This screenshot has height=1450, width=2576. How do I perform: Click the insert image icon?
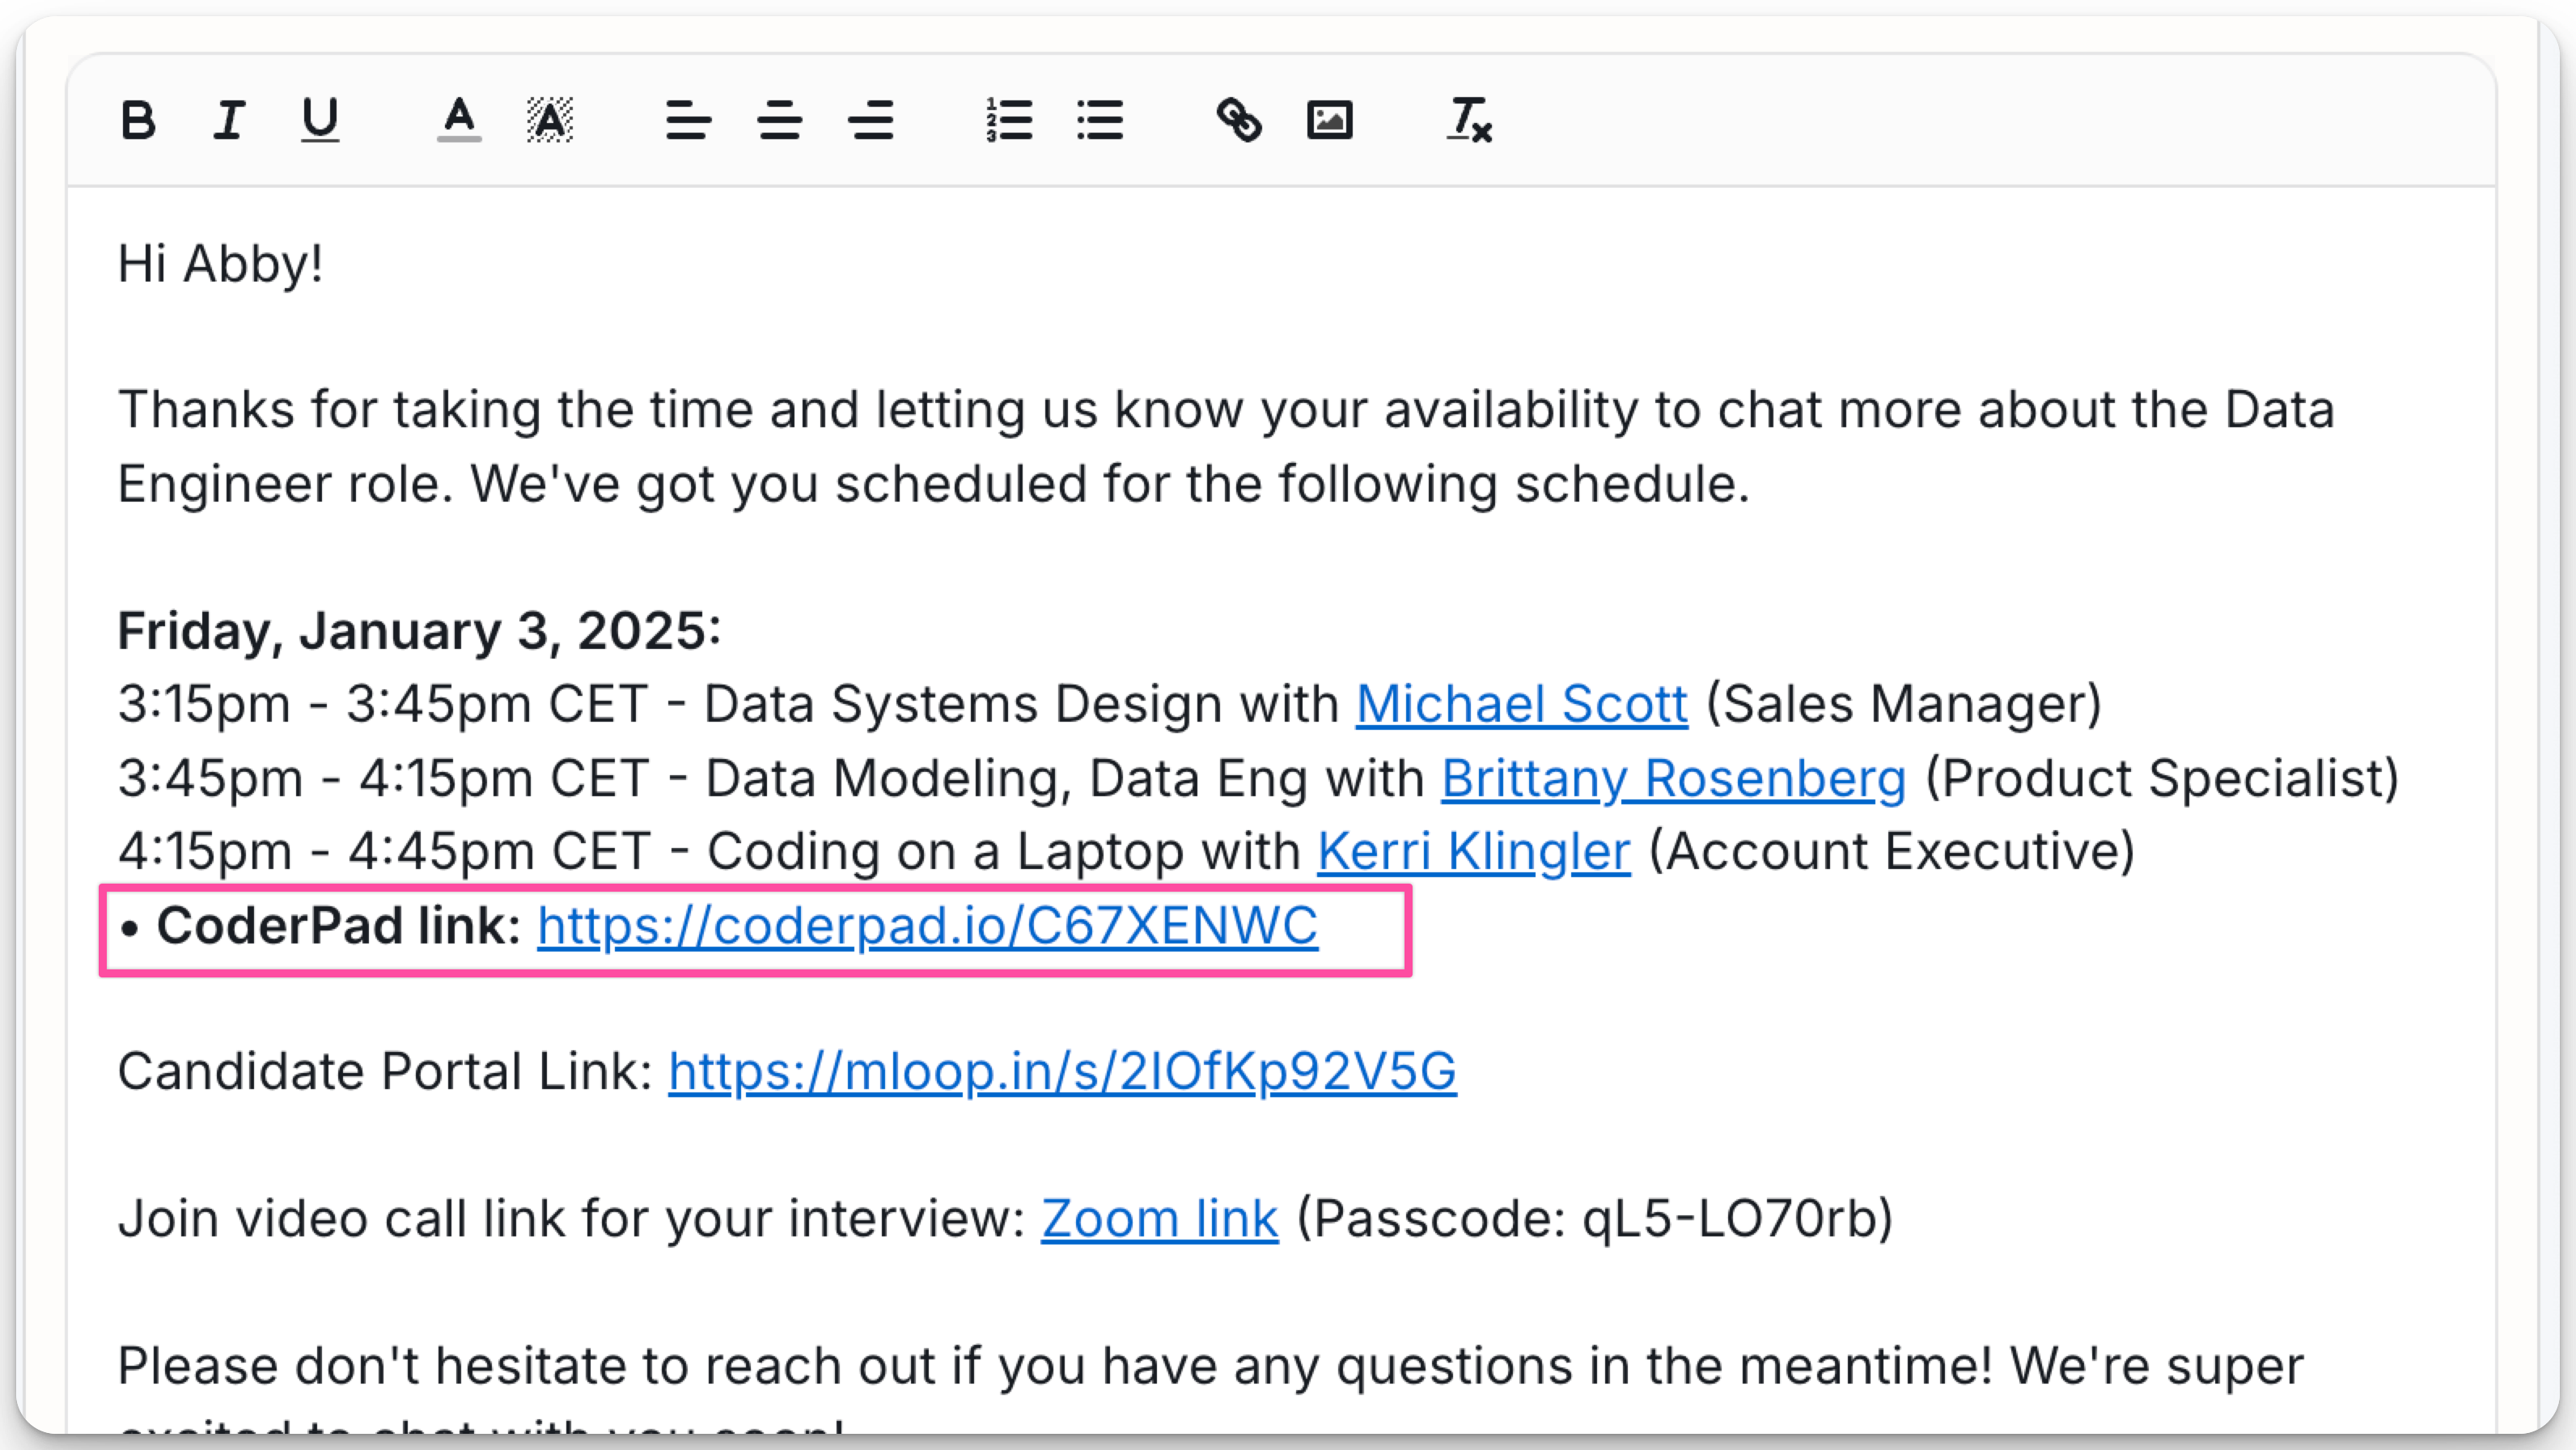pyautogui.click(x=1329, y=121)
